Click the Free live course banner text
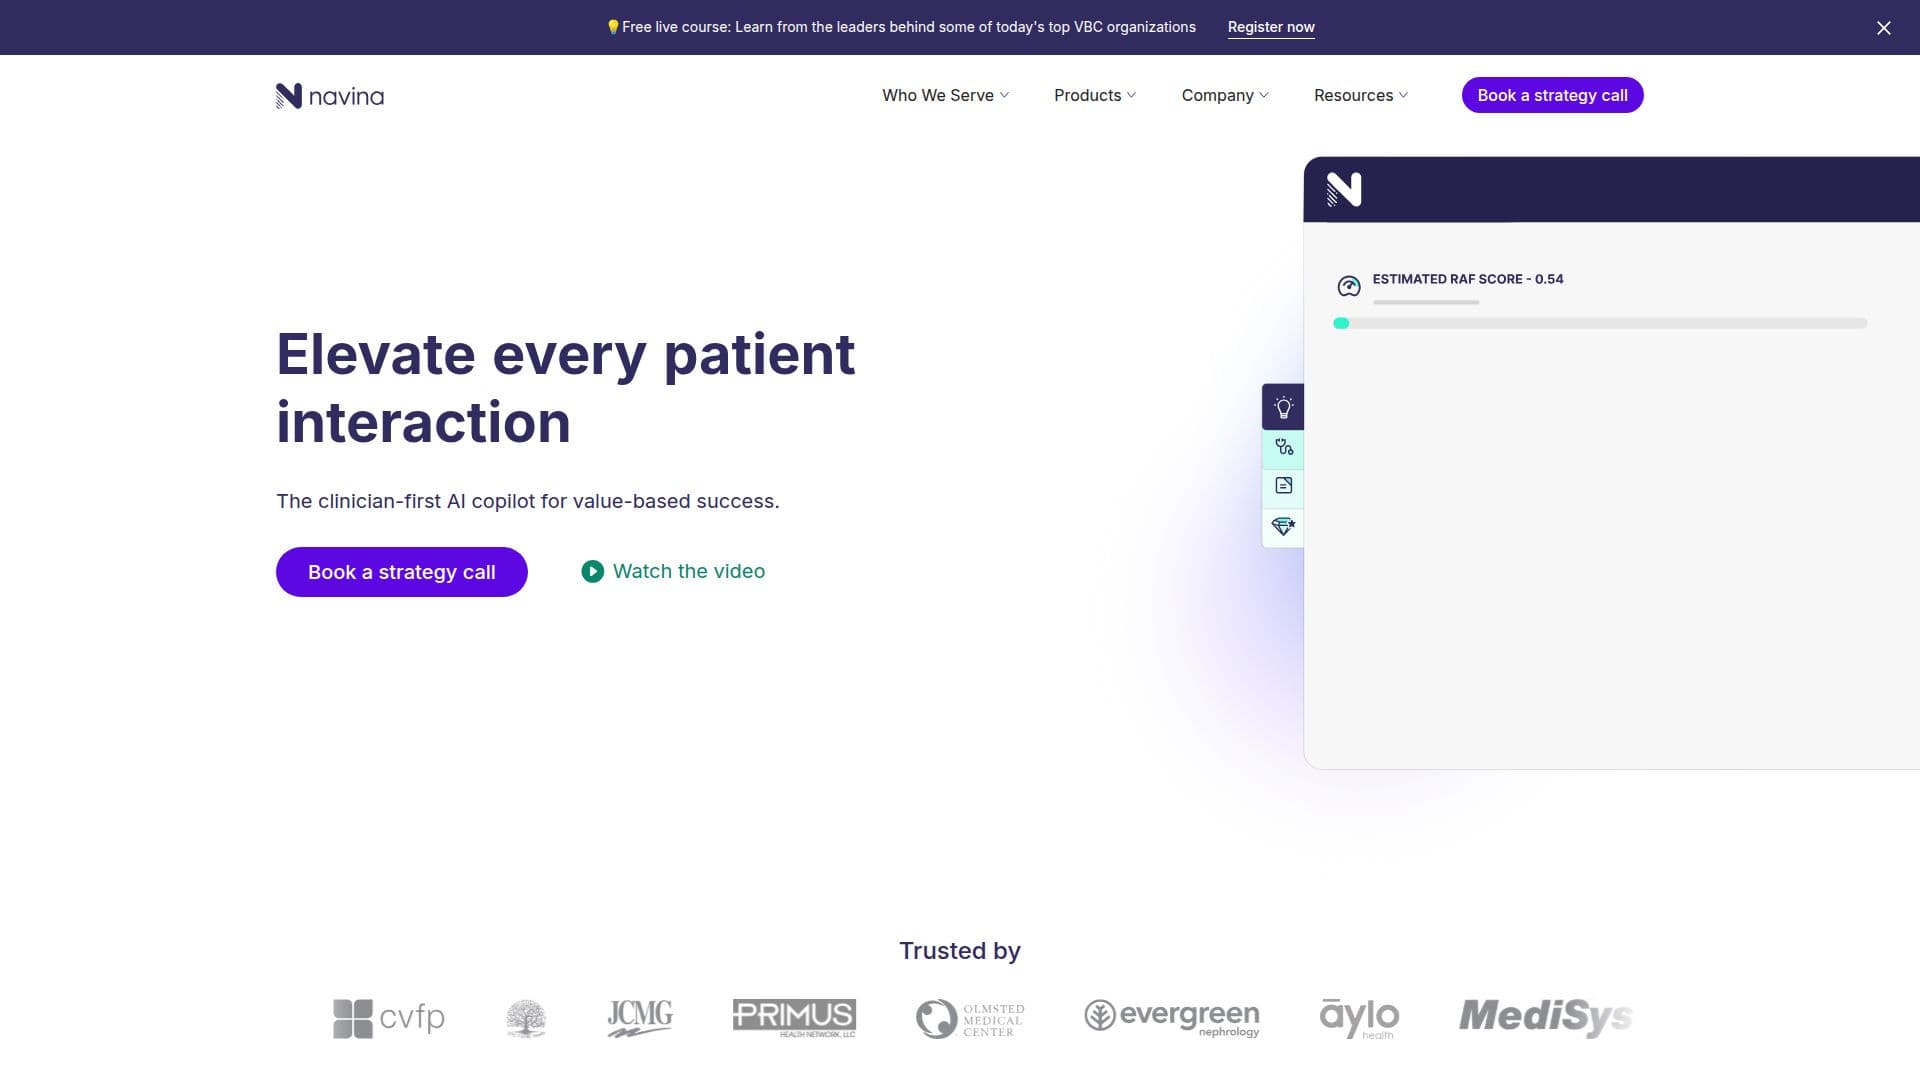1920x1080 pixels. point(901,27)
